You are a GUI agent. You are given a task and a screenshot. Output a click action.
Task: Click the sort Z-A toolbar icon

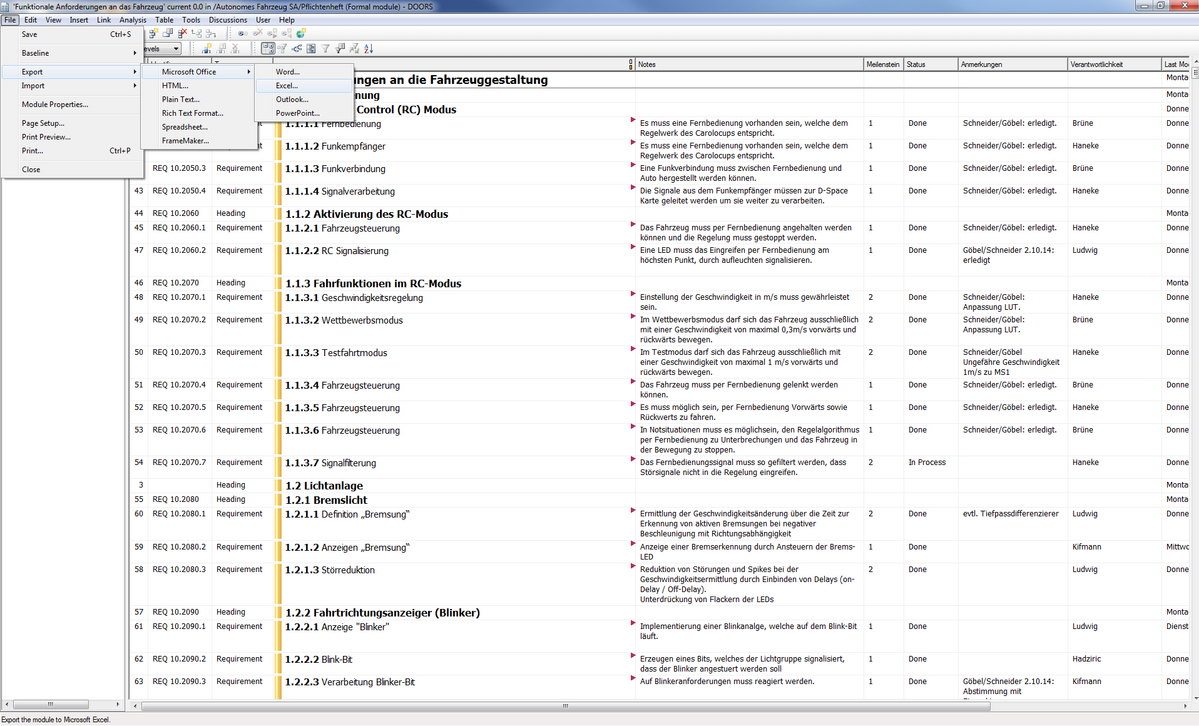tap(369, 48)
